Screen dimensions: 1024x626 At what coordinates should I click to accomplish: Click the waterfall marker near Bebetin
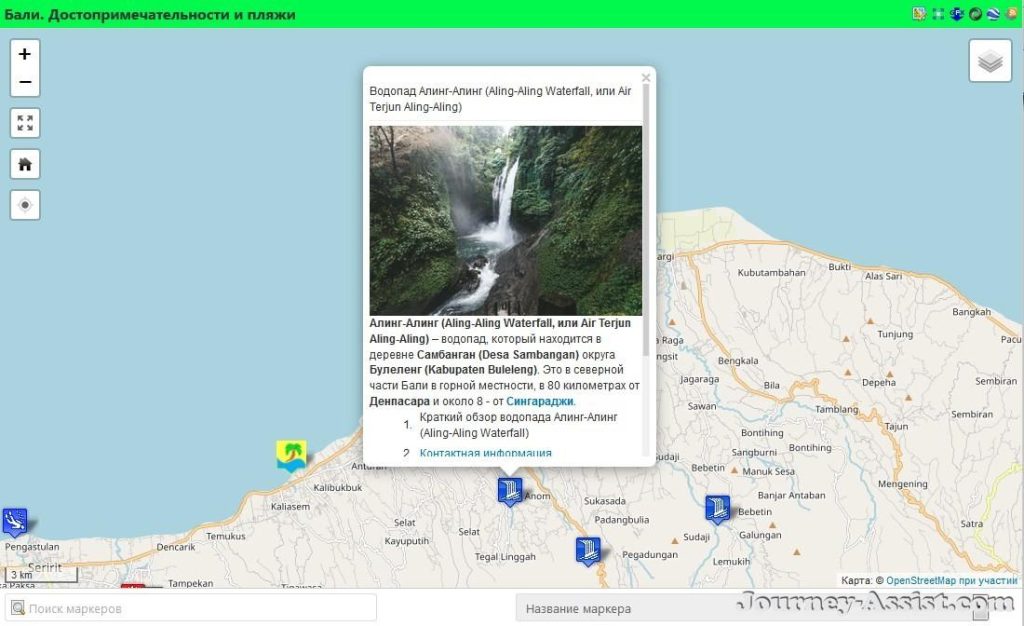(717, 509)
